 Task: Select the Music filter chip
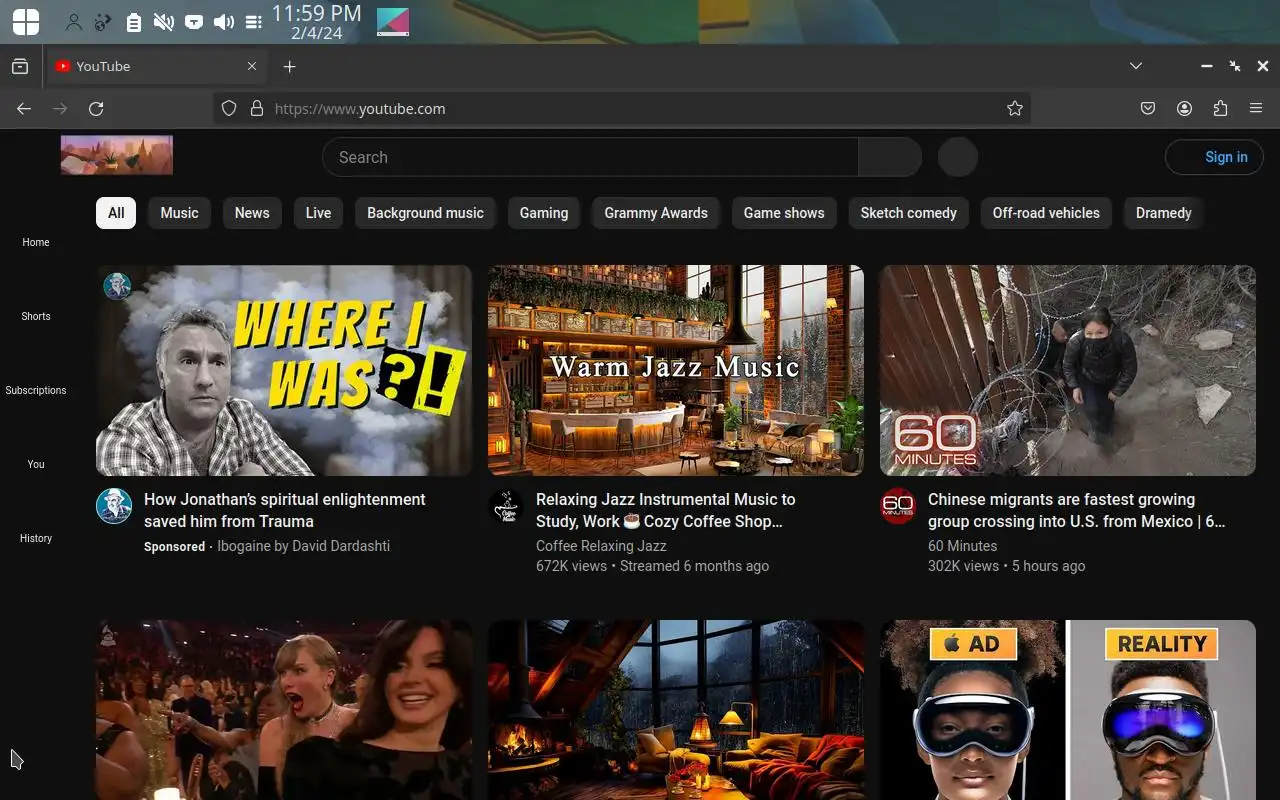[179, 213]
